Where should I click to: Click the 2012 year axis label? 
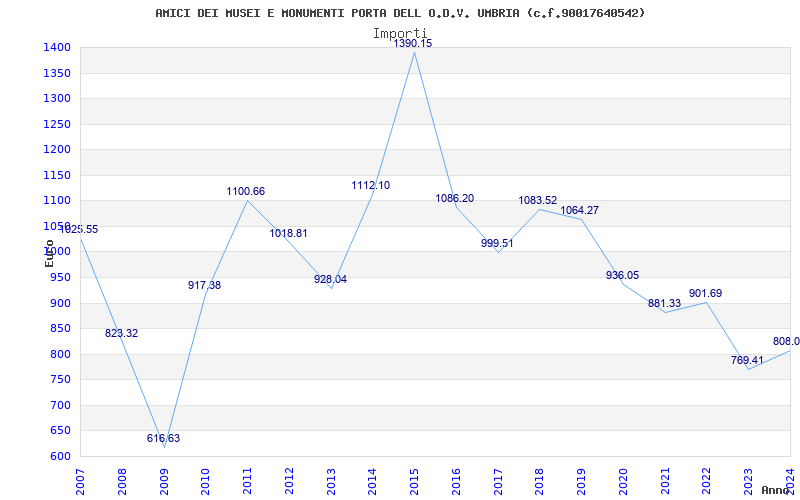pos(289,481)
